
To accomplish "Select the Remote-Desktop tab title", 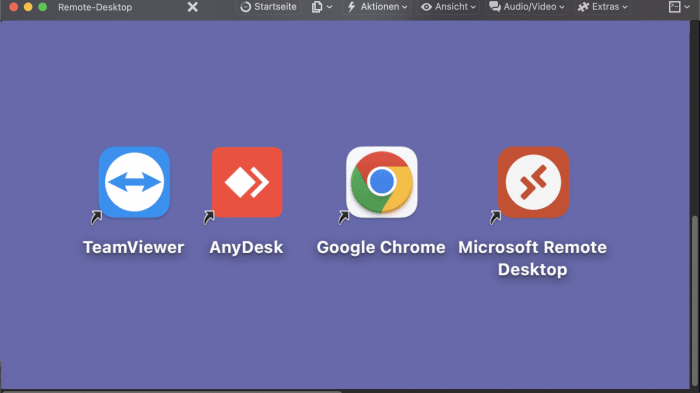I will click(95, 7).
